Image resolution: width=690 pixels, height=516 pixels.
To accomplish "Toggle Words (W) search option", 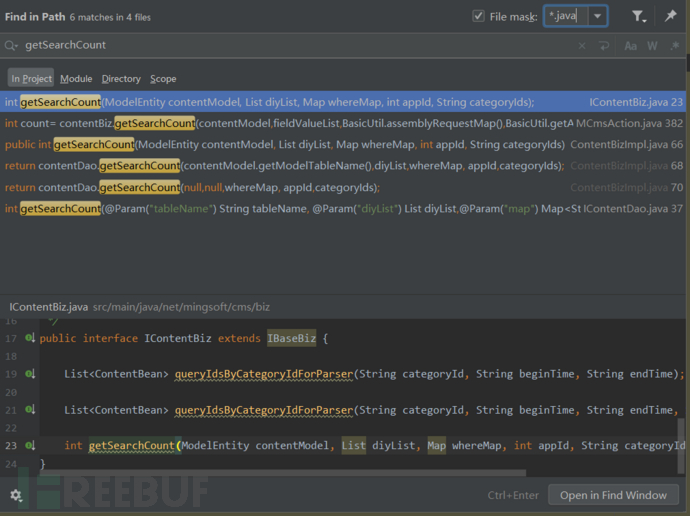I will (652, 46).
